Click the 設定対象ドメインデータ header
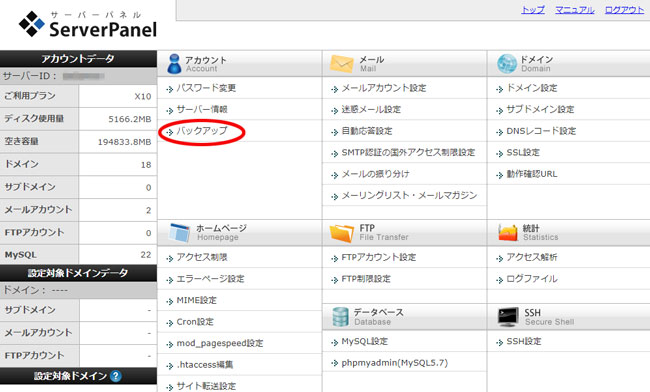 (x=78, y=273)
